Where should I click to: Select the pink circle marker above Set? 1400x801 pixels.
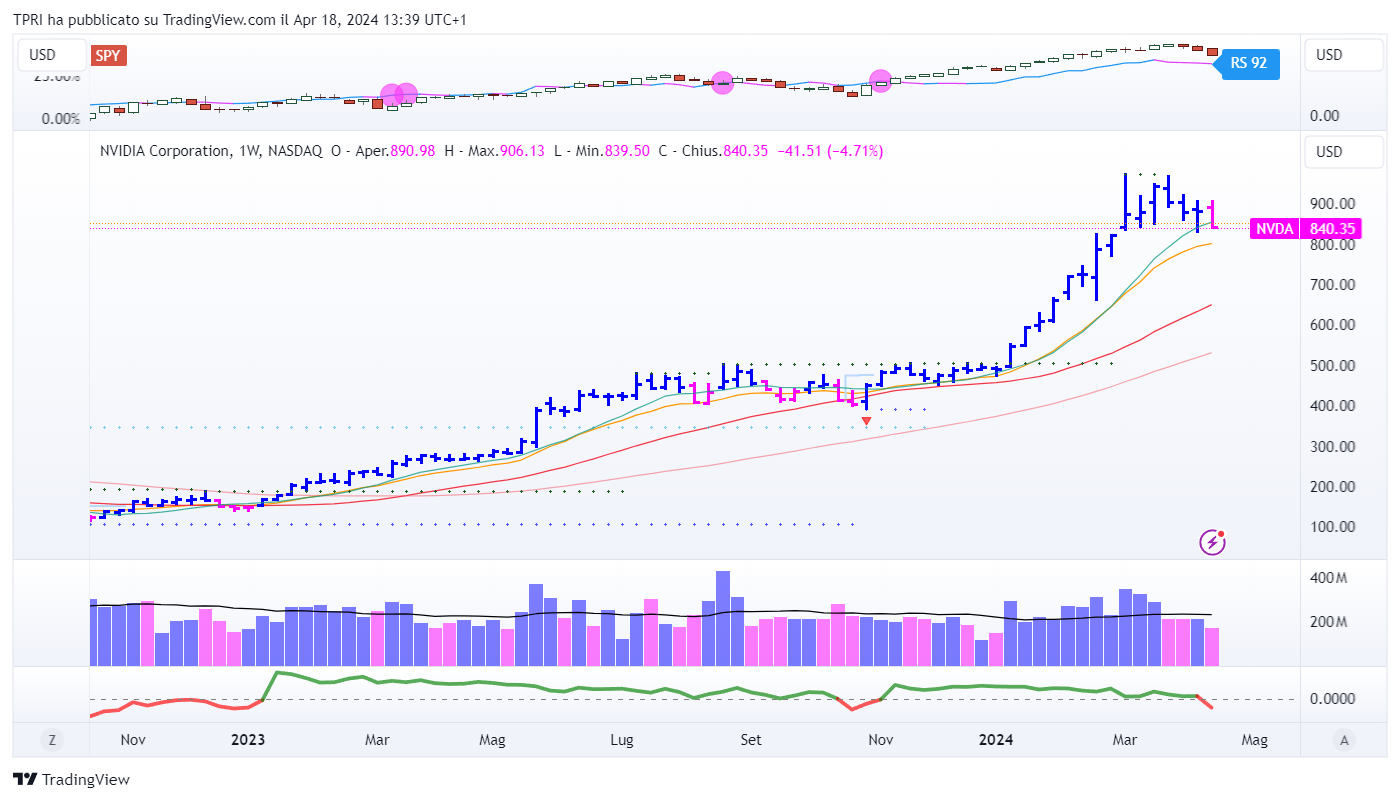pos(723,83)
